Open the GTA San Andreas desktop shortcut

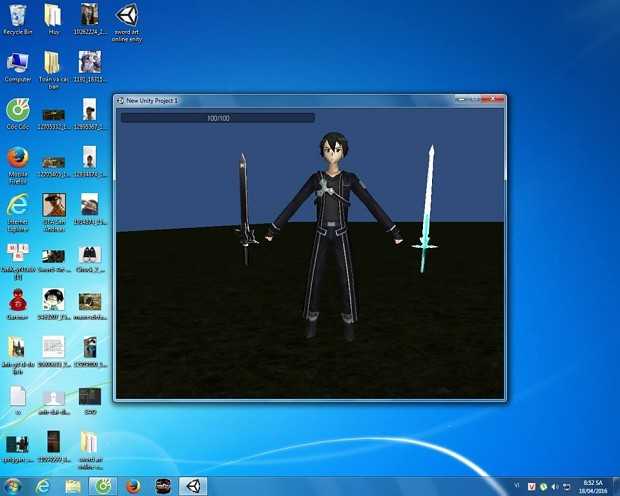[x=53, y=207]
